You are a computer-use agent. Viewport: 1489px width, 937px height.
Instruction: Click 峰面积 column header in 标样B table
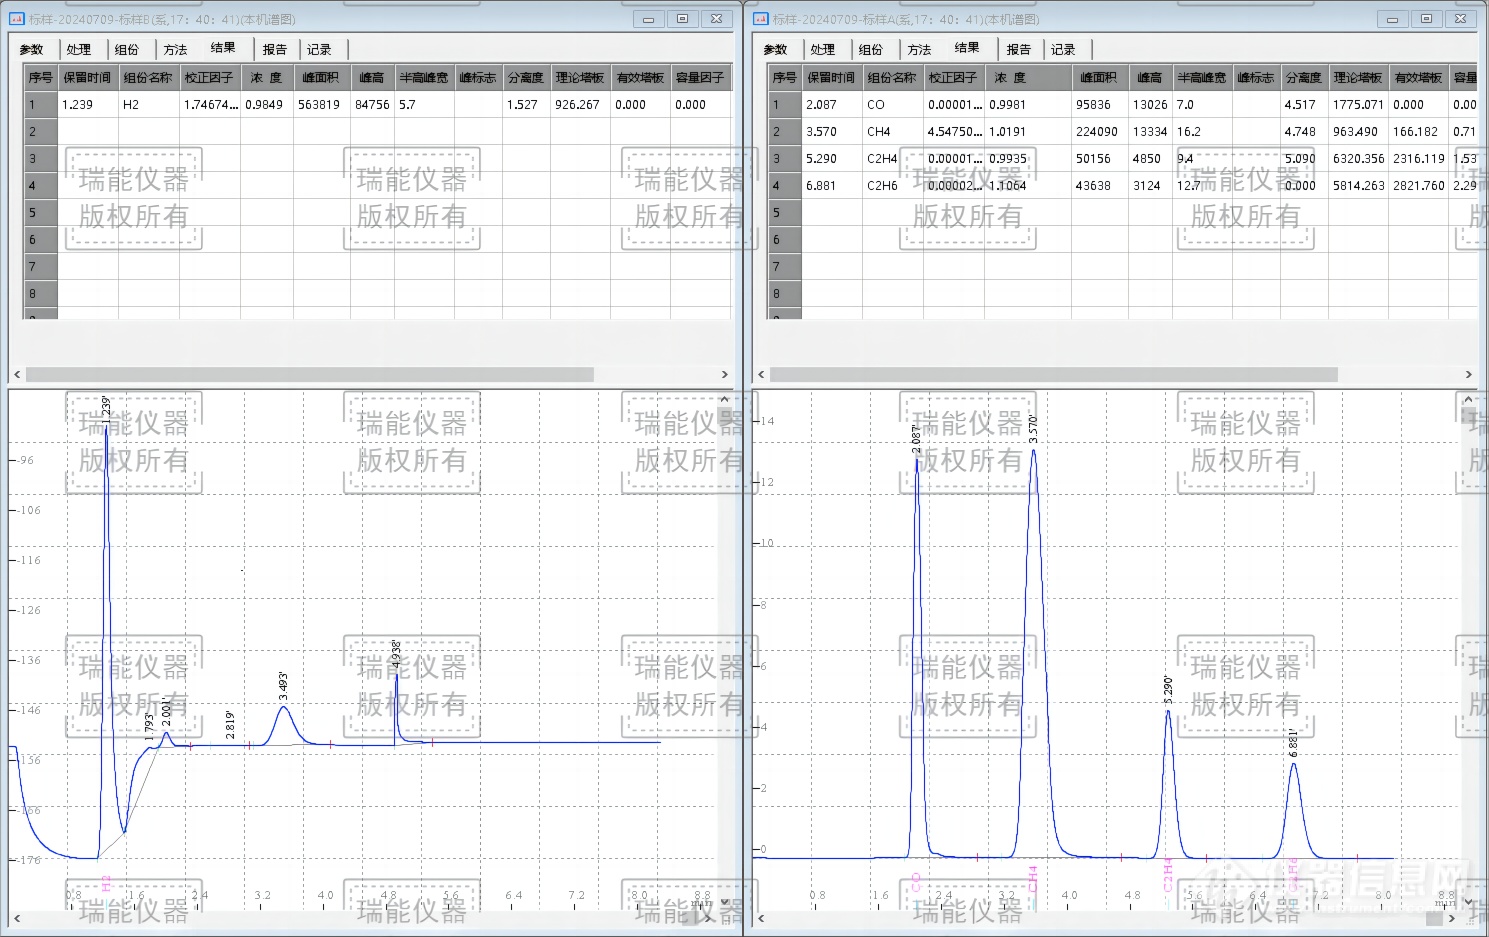coord(321,77)
